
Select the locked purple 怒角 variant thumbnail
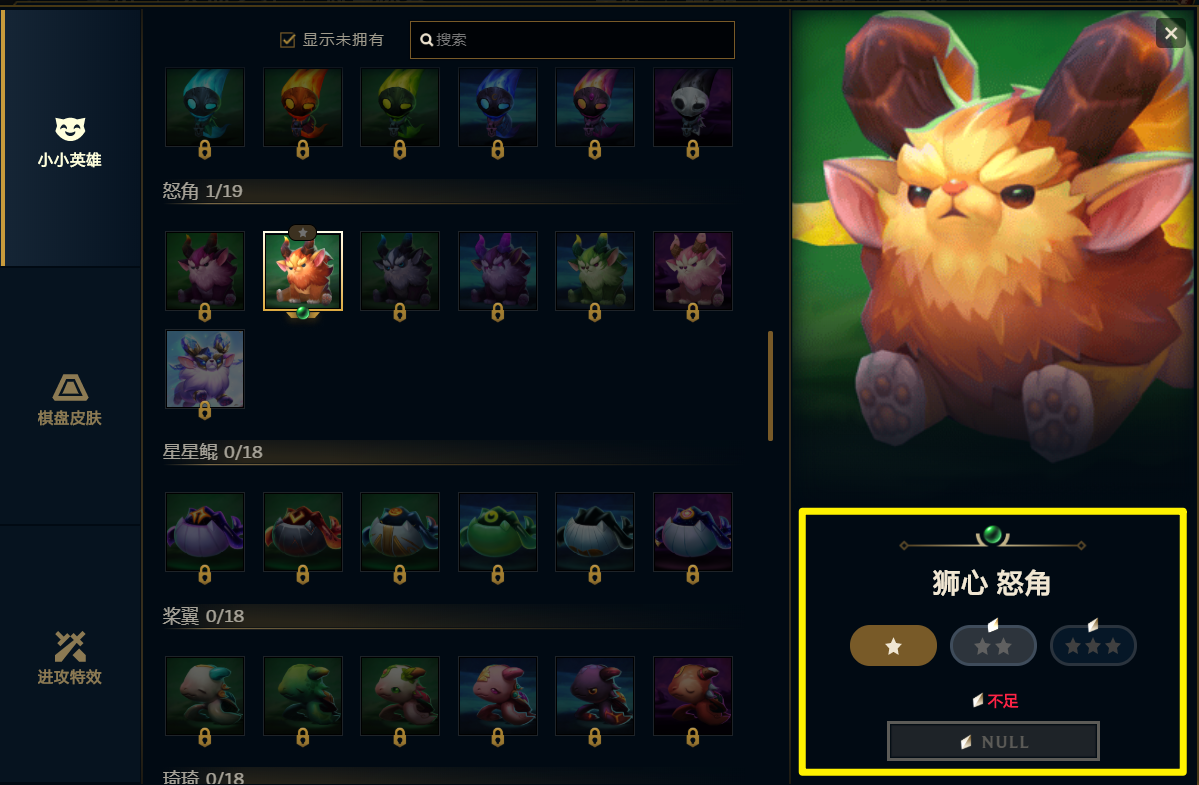click(x=498, y=271)
